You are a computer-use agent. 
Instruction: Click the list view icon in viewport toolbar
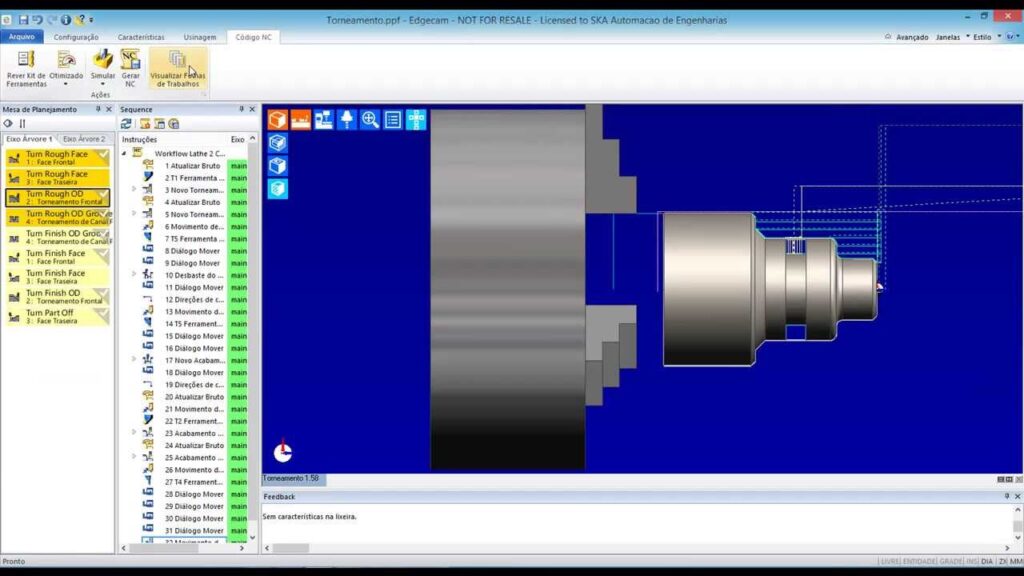pyautogui.click(x=393, y=120)
